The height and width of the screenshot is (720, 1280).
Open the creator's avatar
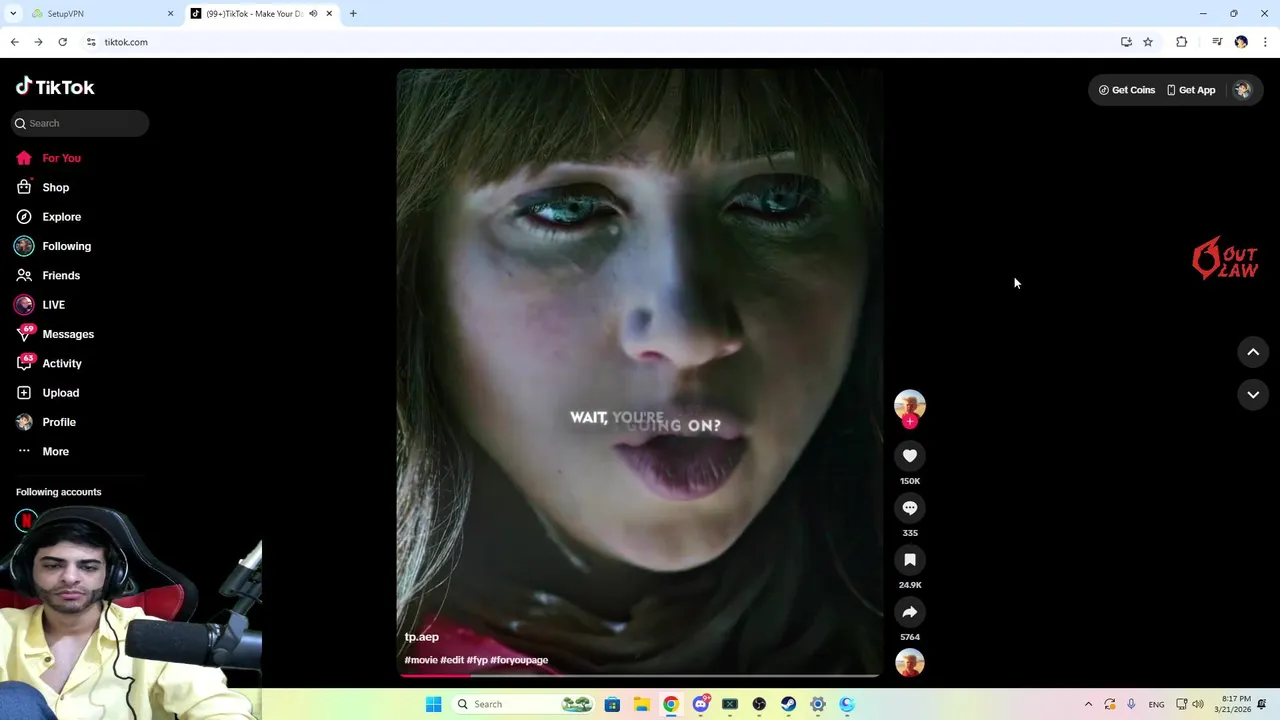910,404
